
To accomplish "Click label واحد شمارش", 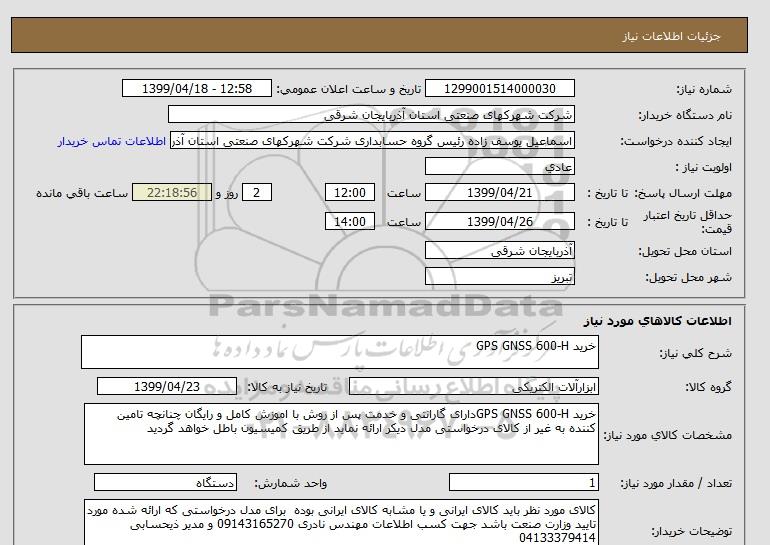I will [x=291, y=484].
